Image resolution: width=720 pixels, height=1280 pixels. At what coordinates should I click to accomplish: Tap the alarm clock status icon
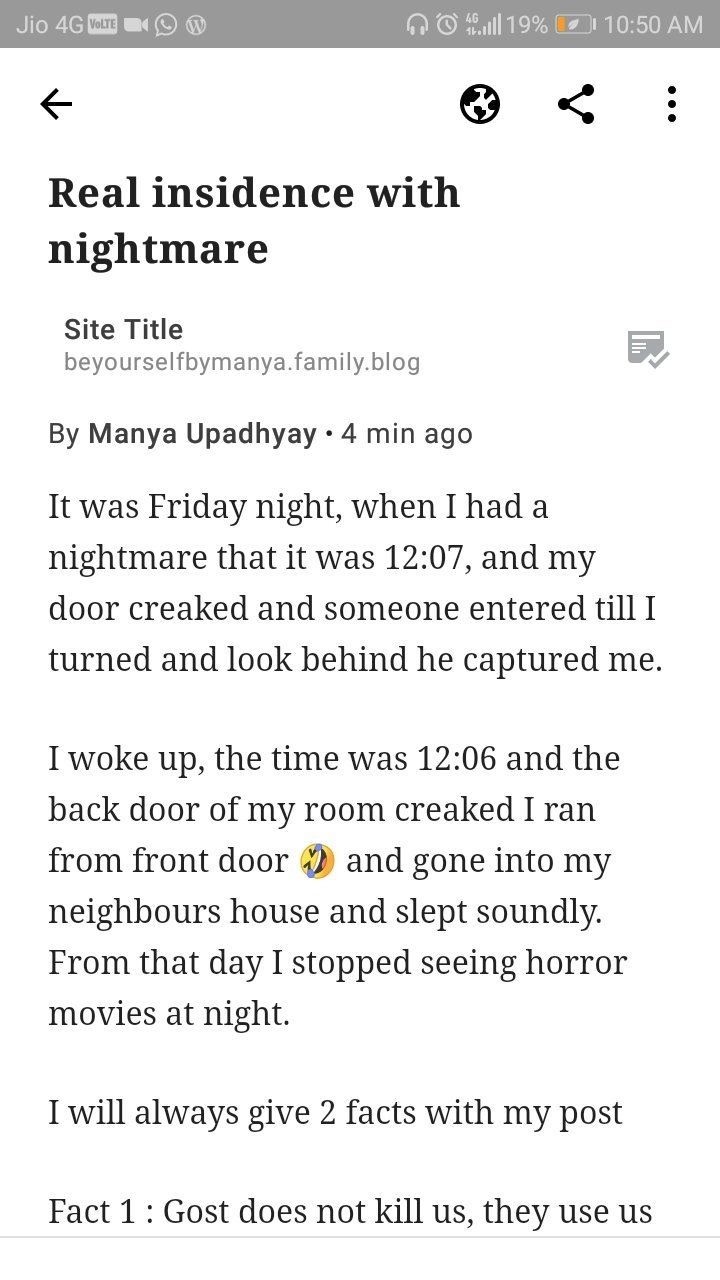(448, 25)
